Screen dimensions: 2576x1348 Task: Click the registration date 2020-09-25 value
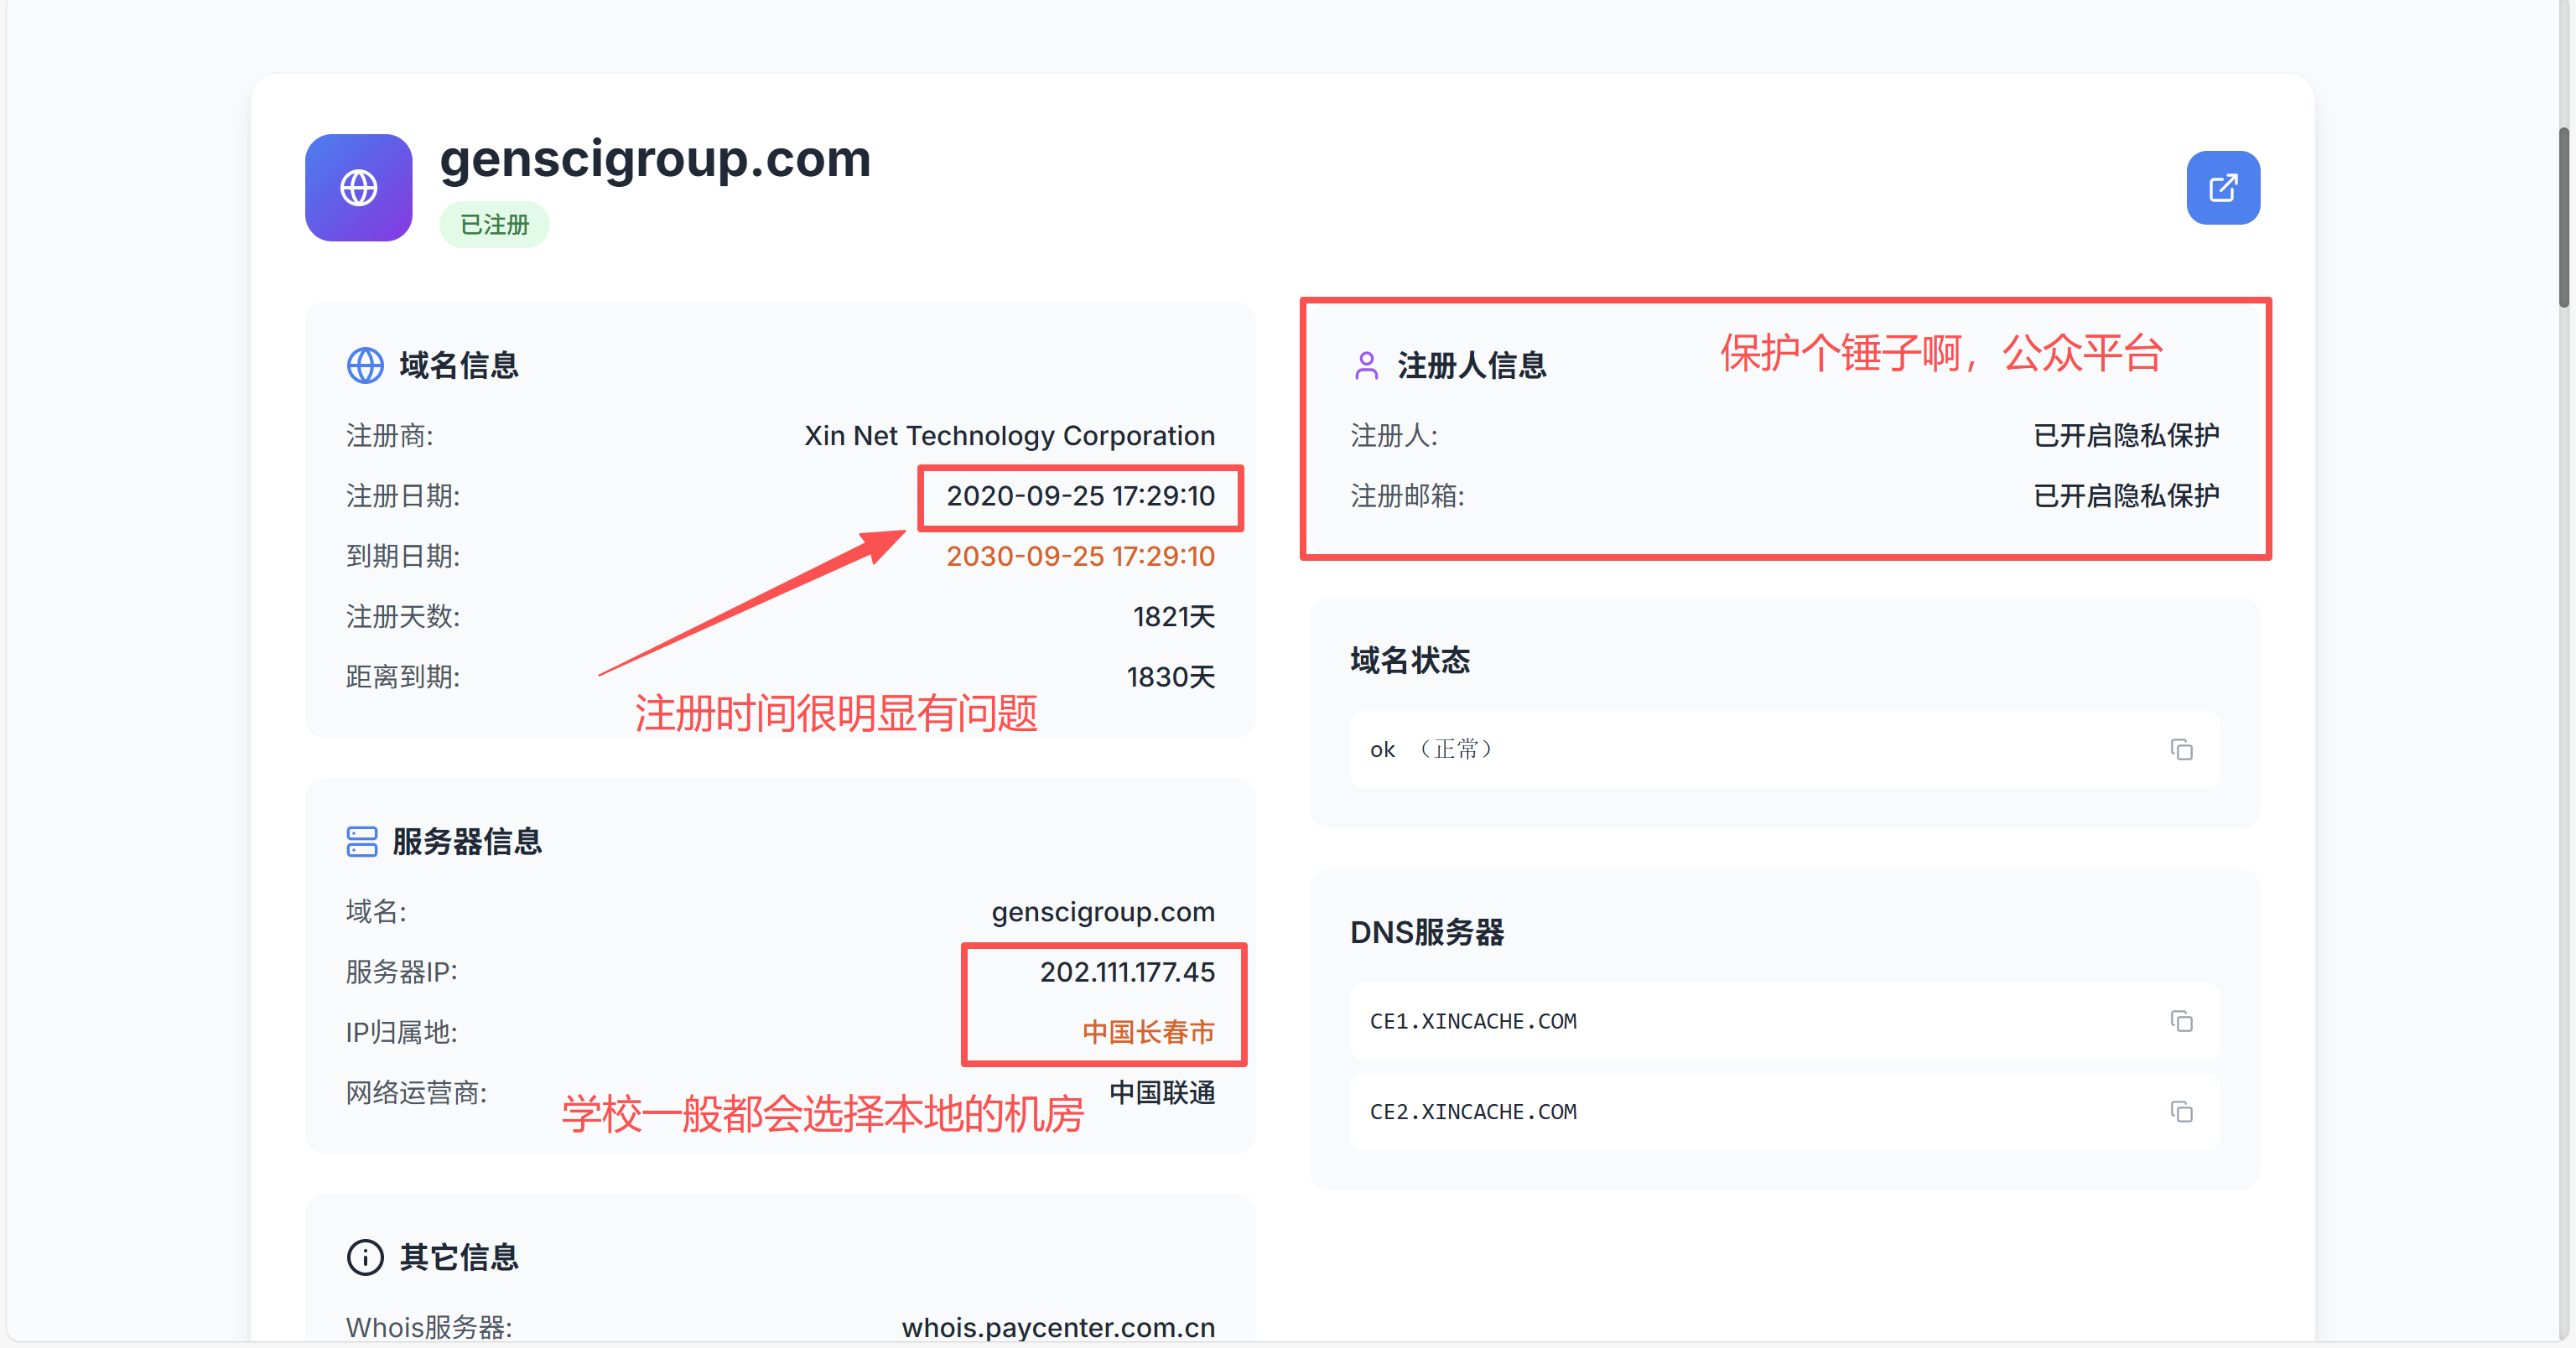pyautogui.click(x=1080, y=496)
